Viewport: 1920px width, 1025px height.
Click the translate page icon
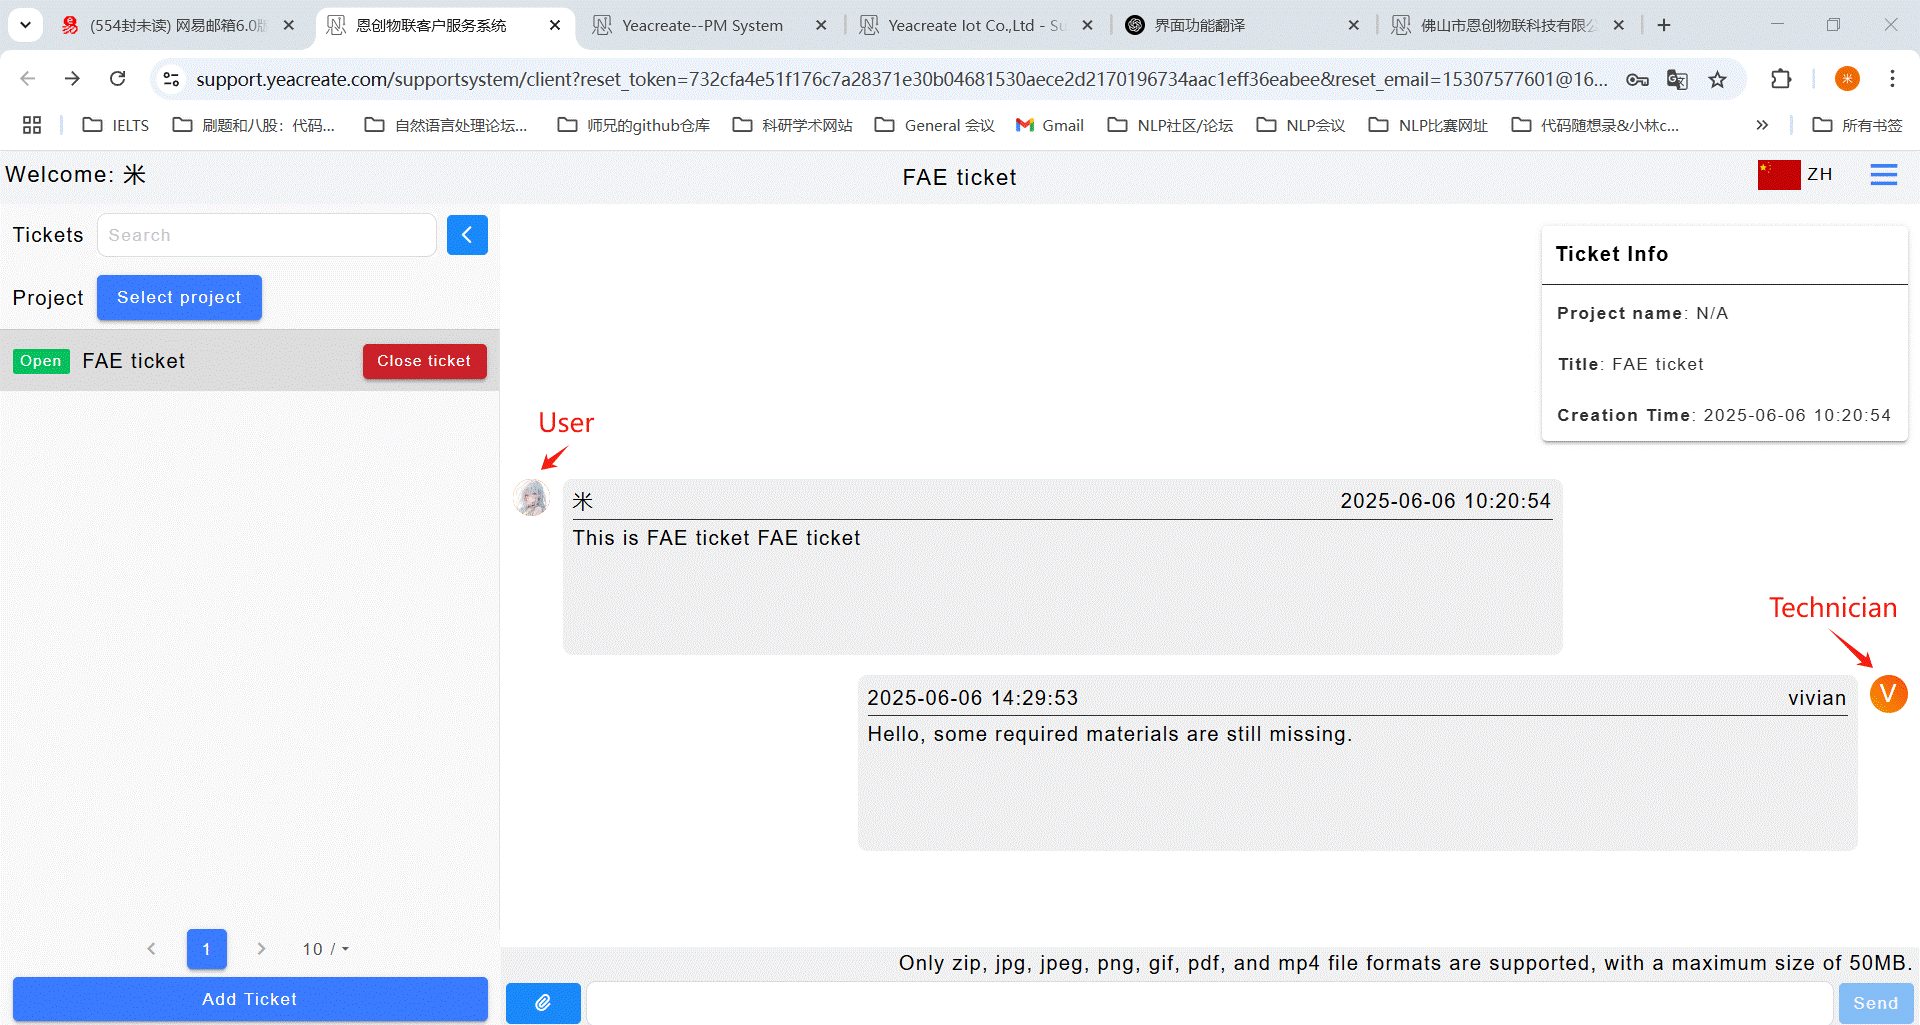pos(1677,79)
